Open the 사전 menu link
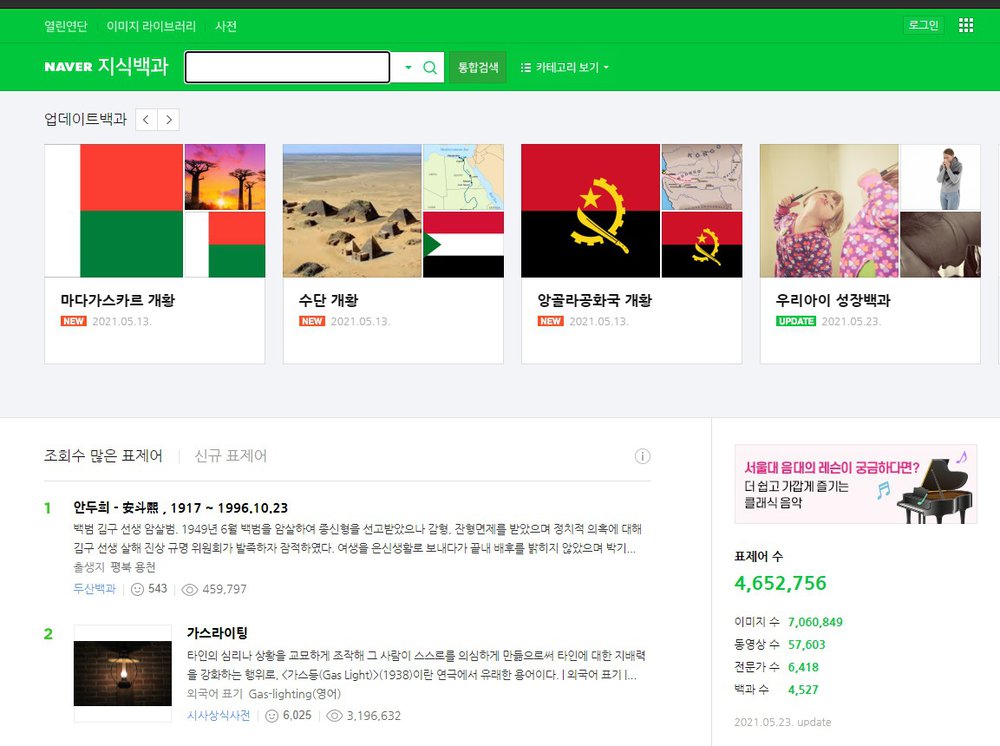 pyautogui.click(x=226, y=26)
